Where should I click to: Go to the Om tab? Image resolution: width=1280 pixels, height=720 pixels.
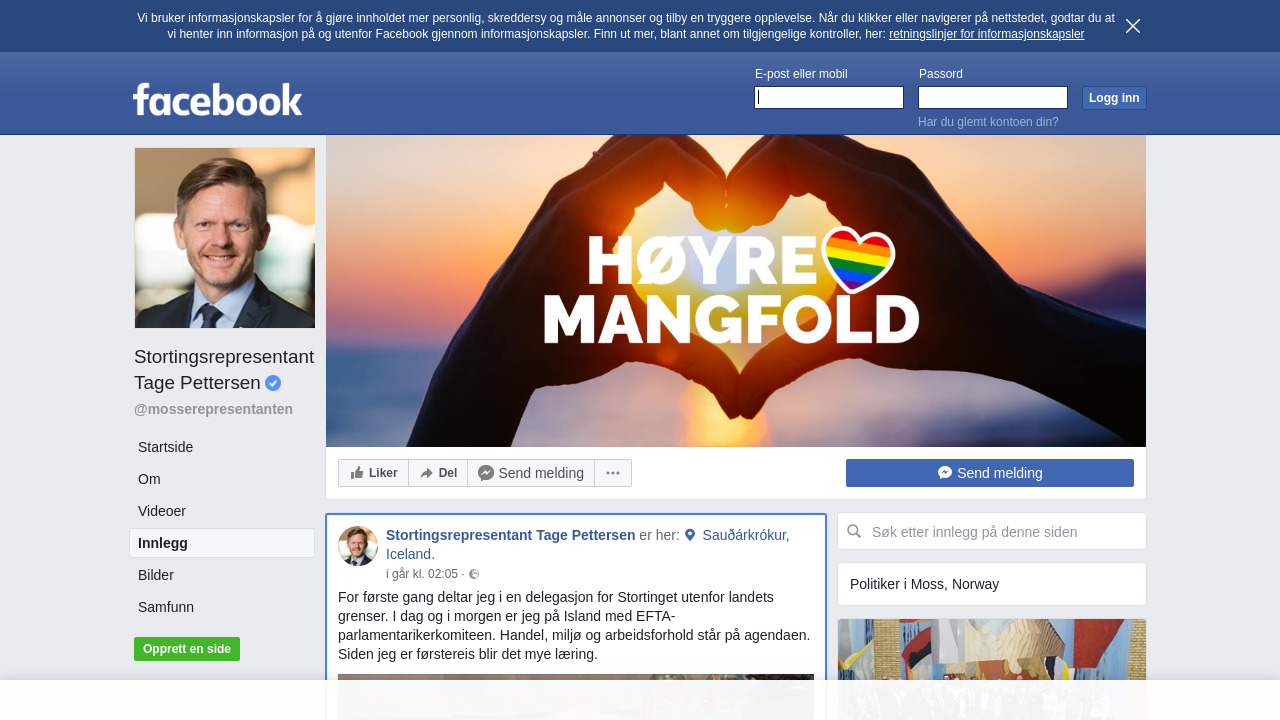click(149, 479)
